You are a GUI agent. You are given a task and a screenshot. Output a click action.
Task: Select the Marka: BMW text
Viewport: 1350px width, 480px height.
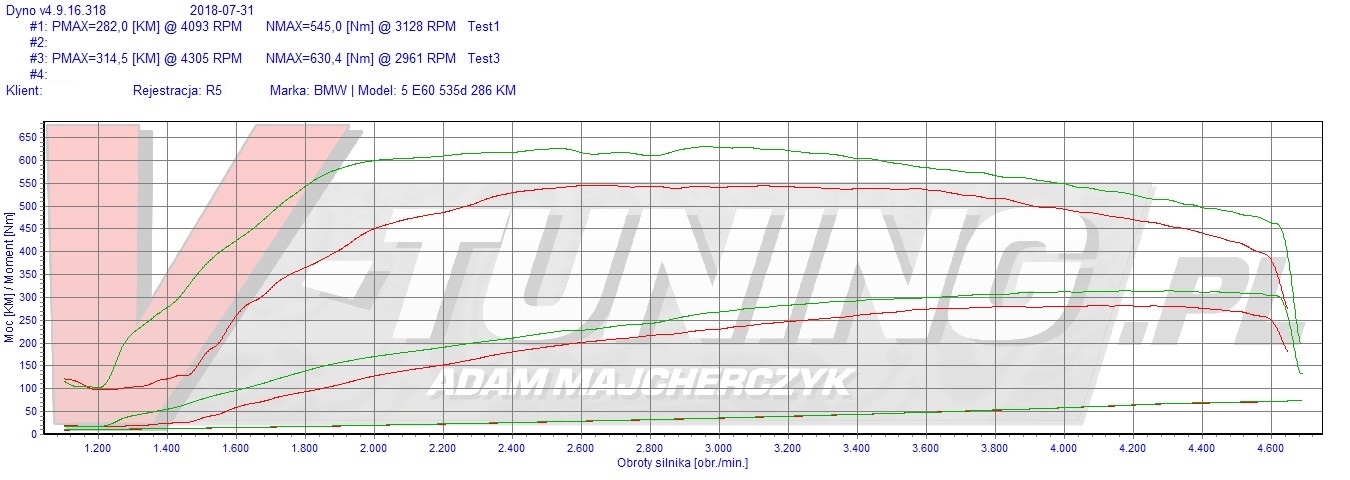point(307,90)
